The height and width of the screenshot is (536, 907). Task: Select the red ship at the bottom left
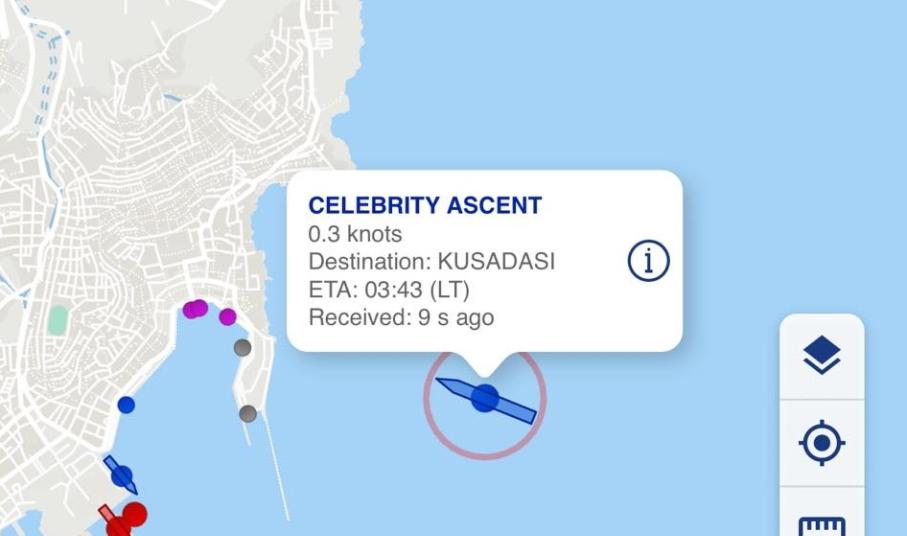(x=111, y=520)
